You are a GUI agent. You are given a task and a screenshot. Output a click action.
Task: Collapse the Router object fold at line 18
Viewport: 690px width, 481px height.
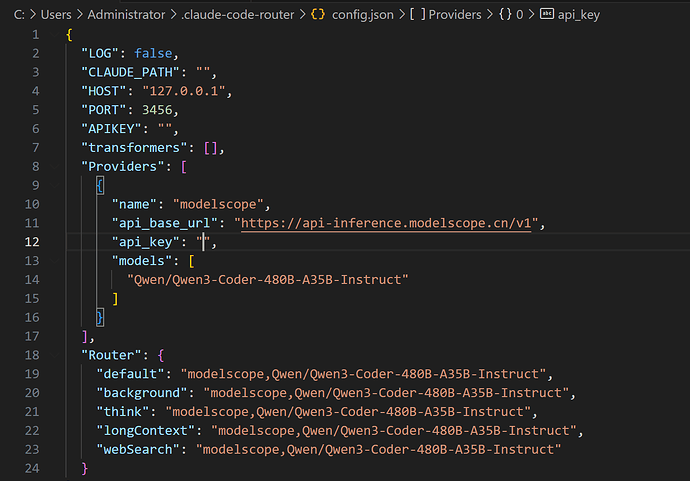tap(55, 355)
